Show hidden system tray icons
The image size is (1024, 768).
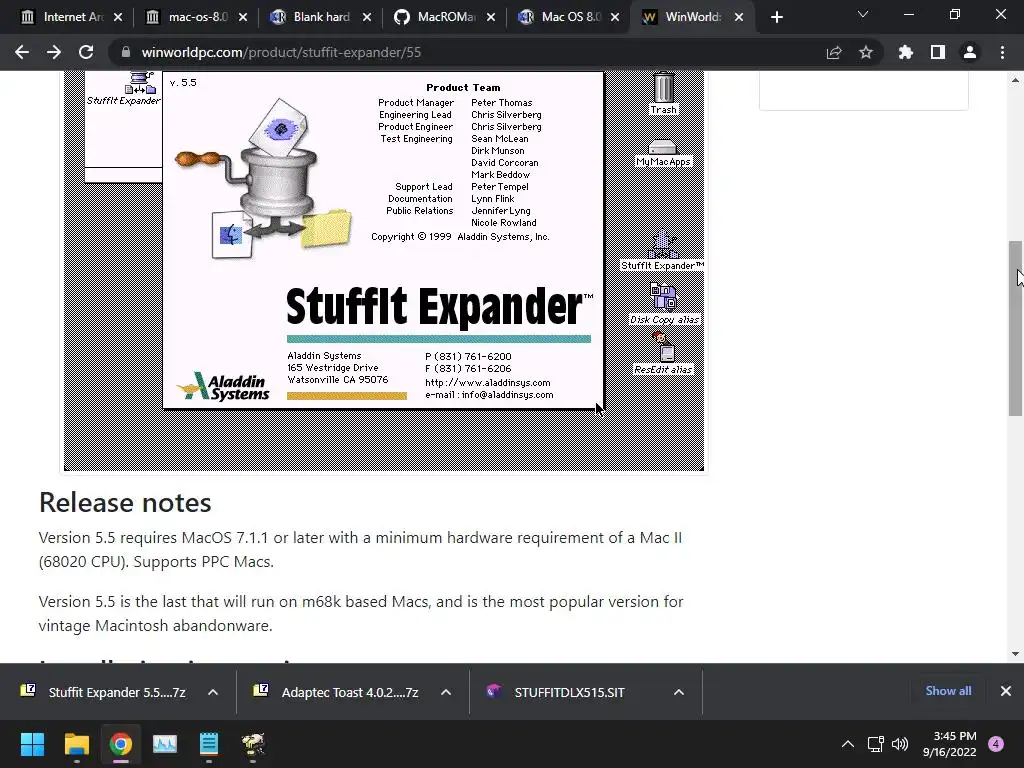[x=848, y=744]
